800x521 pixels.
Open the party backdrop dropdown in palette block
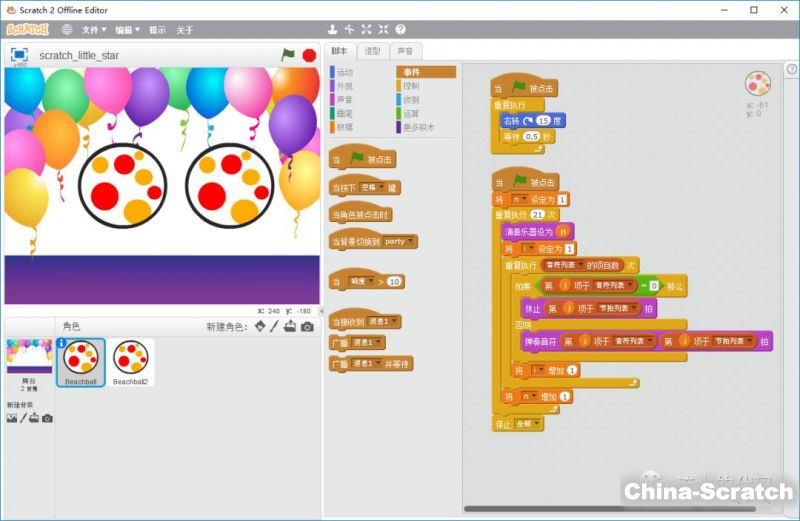(x=399, y=241)
